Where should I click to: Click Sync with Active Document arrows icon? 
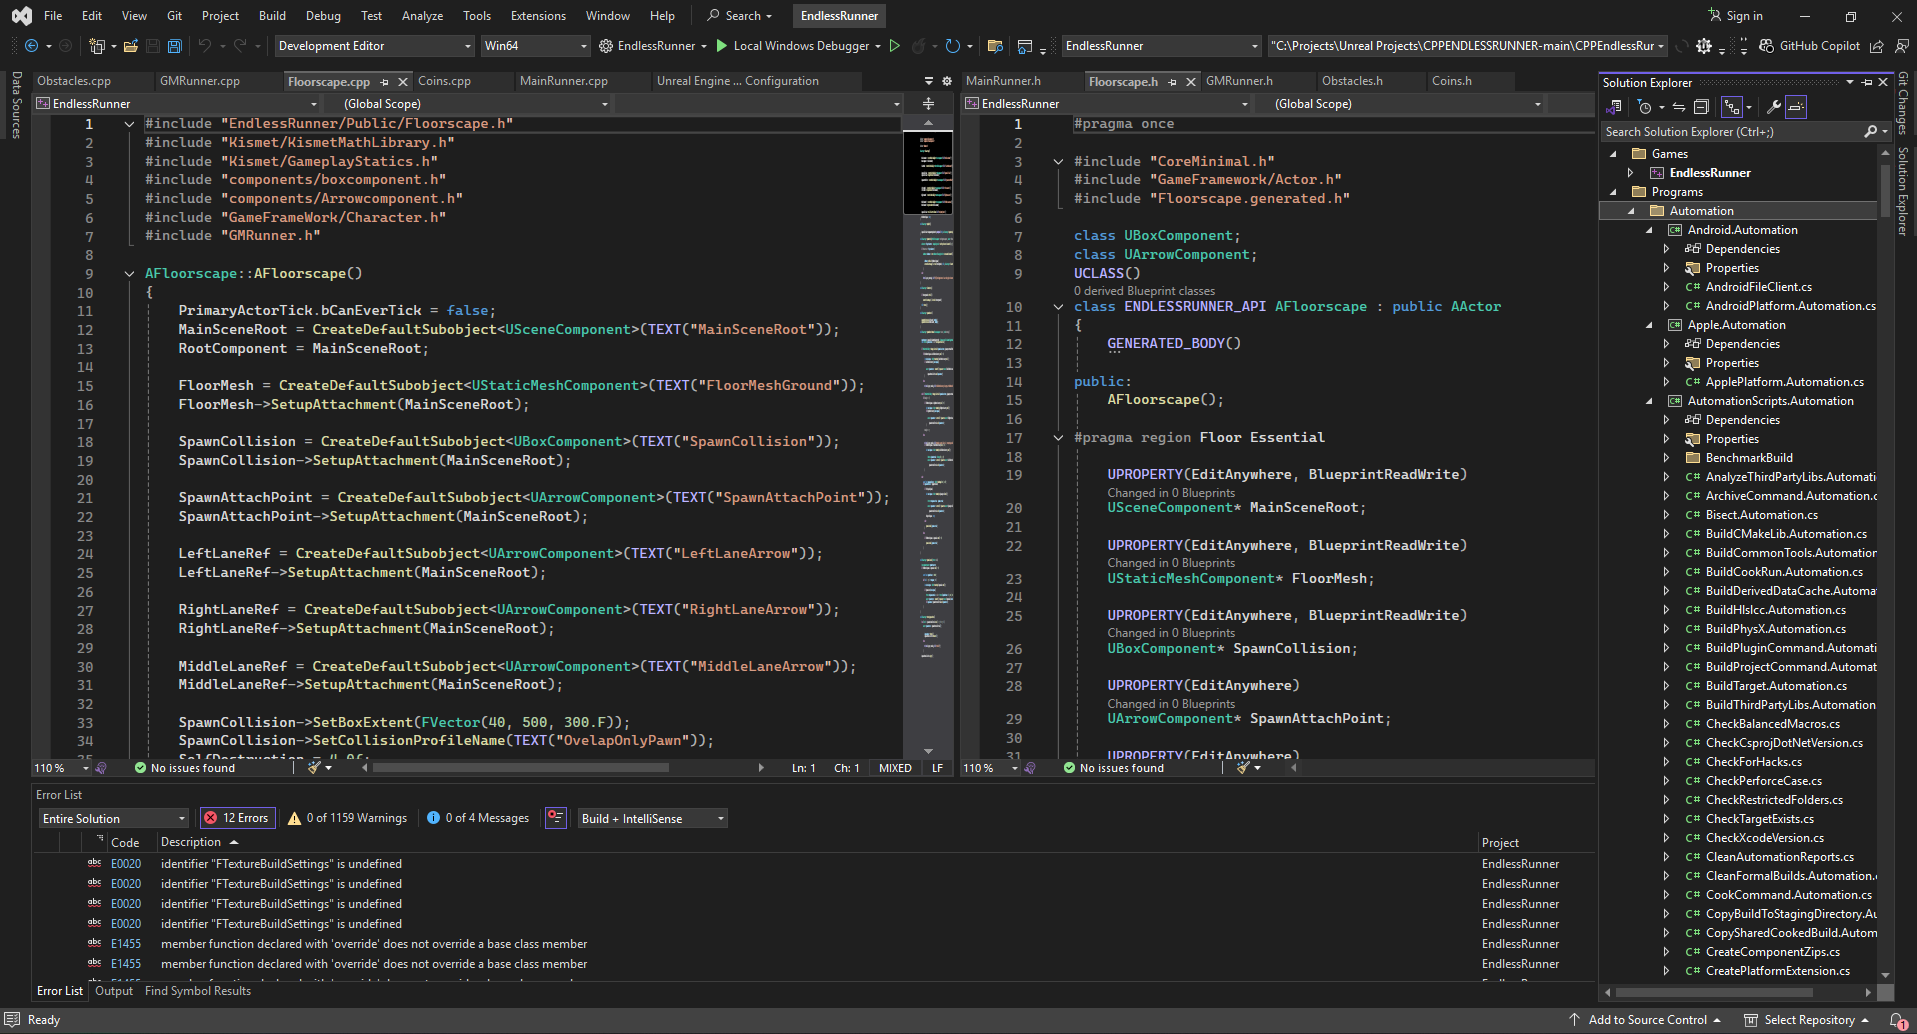(x=1679, y=107)
